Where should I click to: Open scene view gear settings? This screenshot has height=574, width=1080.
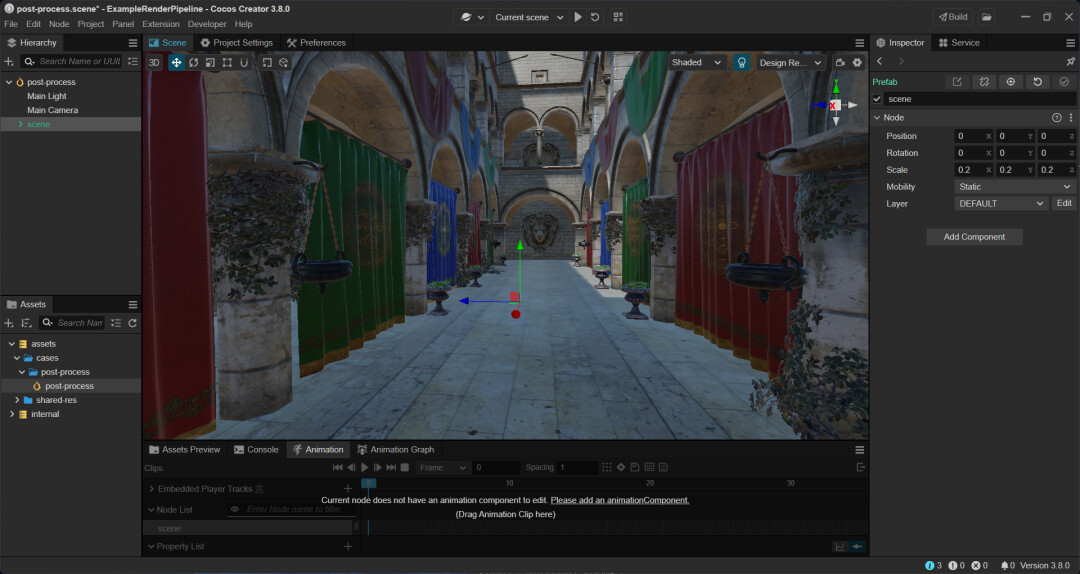pos(857,62)
